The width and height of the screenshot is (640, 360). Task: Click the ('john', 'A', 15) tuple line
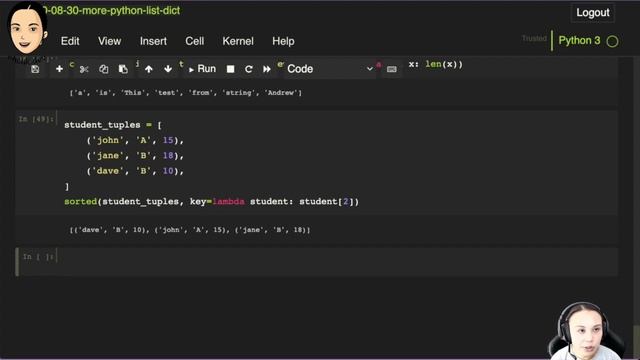(x=135, y=140)
